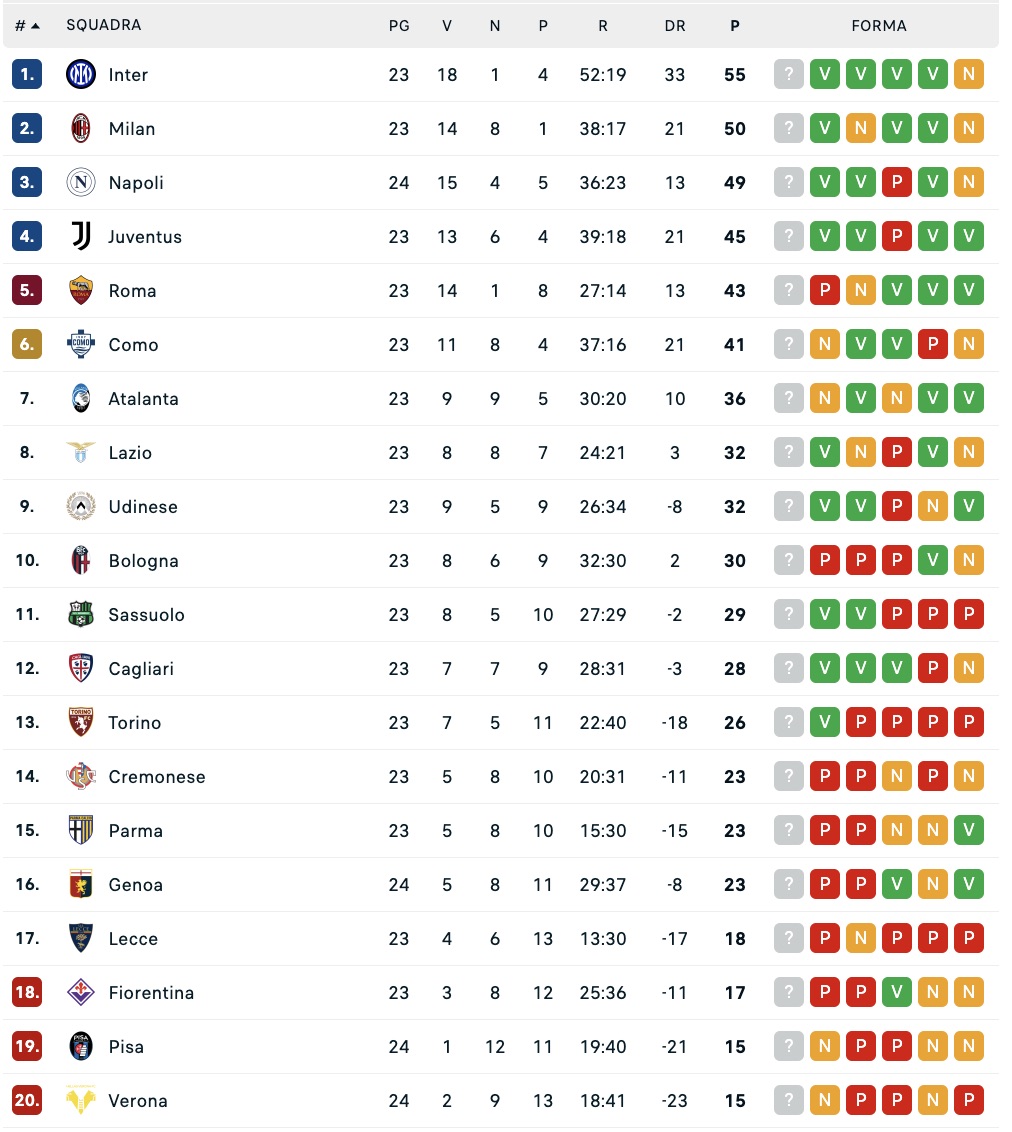Sort the table by PG column
The image size is (1012, 1132).
point(399,26)
